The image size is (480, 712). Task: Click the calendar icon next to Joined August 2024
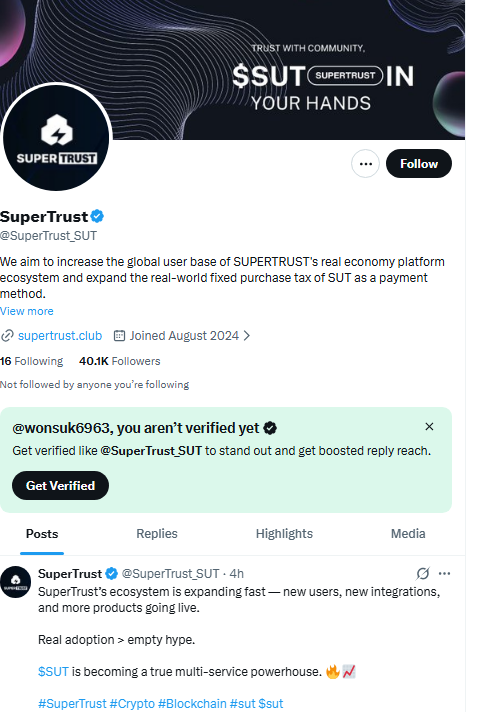click(x=119, y=336)
